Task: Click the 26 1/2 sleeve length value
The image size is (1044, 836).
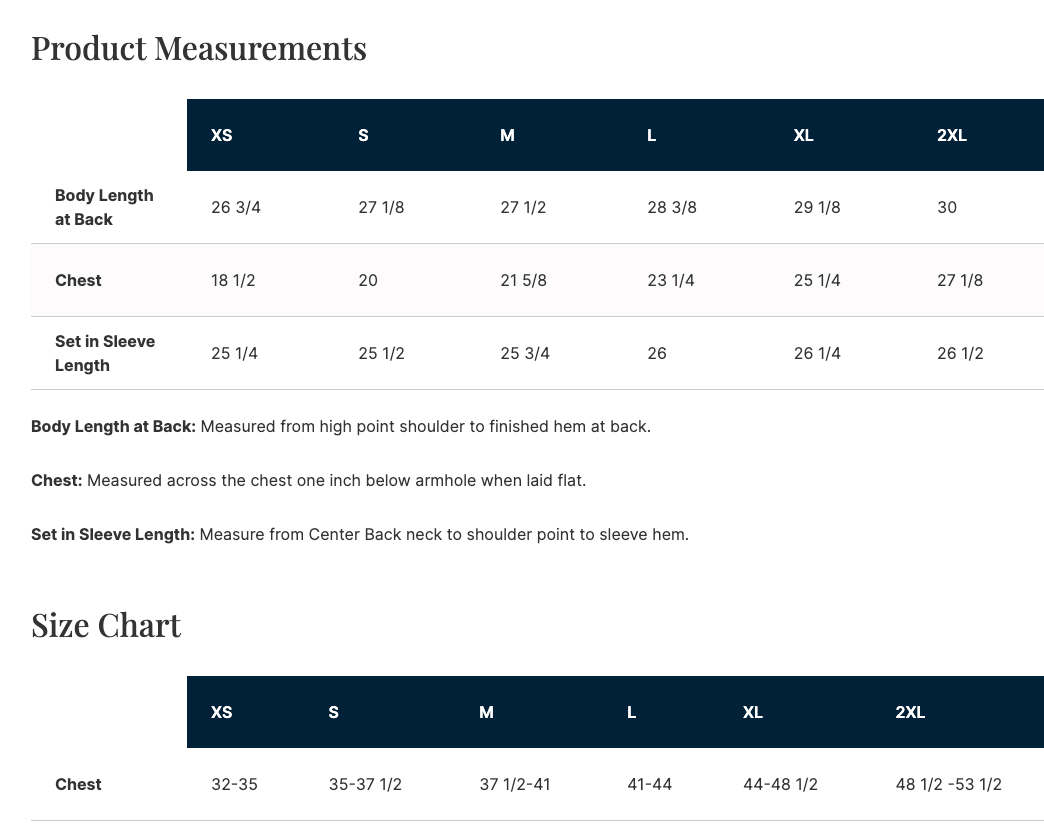Action: (x=960, y=353)
